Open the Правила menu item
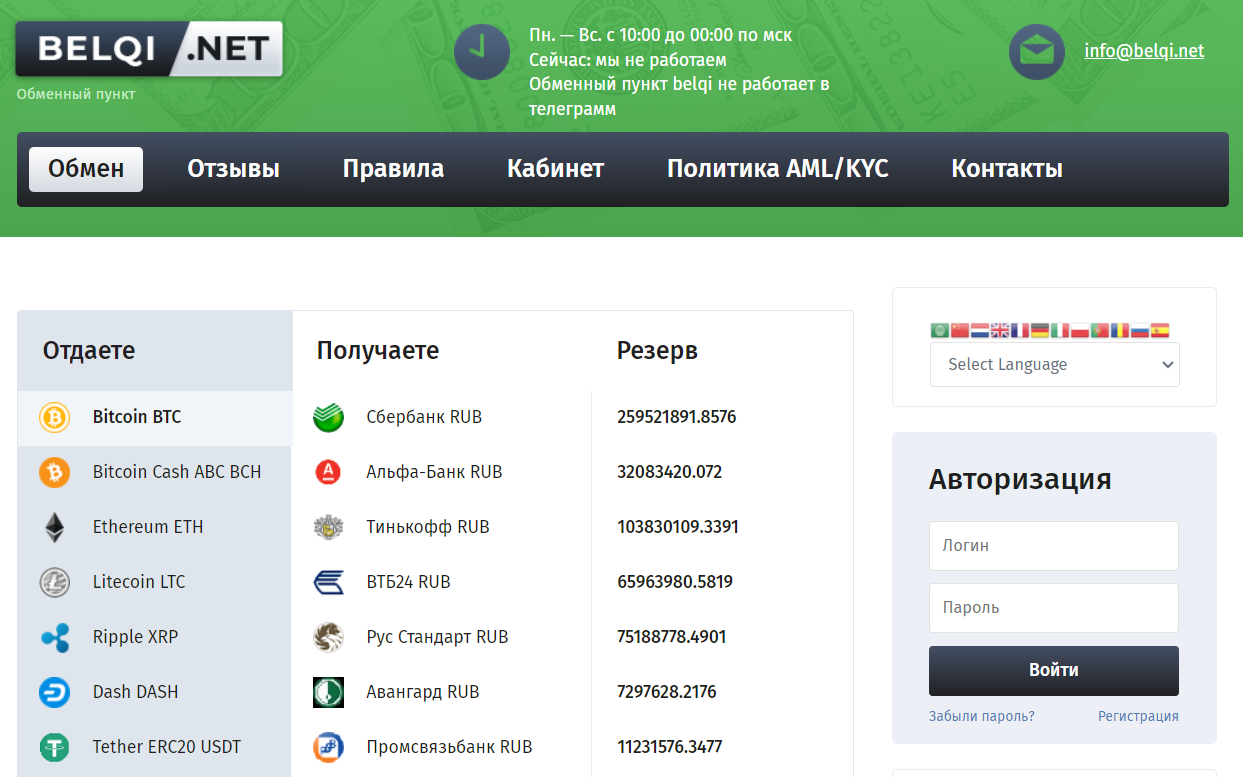Viewport: 1243px width, 777px height. coord(393,169)
